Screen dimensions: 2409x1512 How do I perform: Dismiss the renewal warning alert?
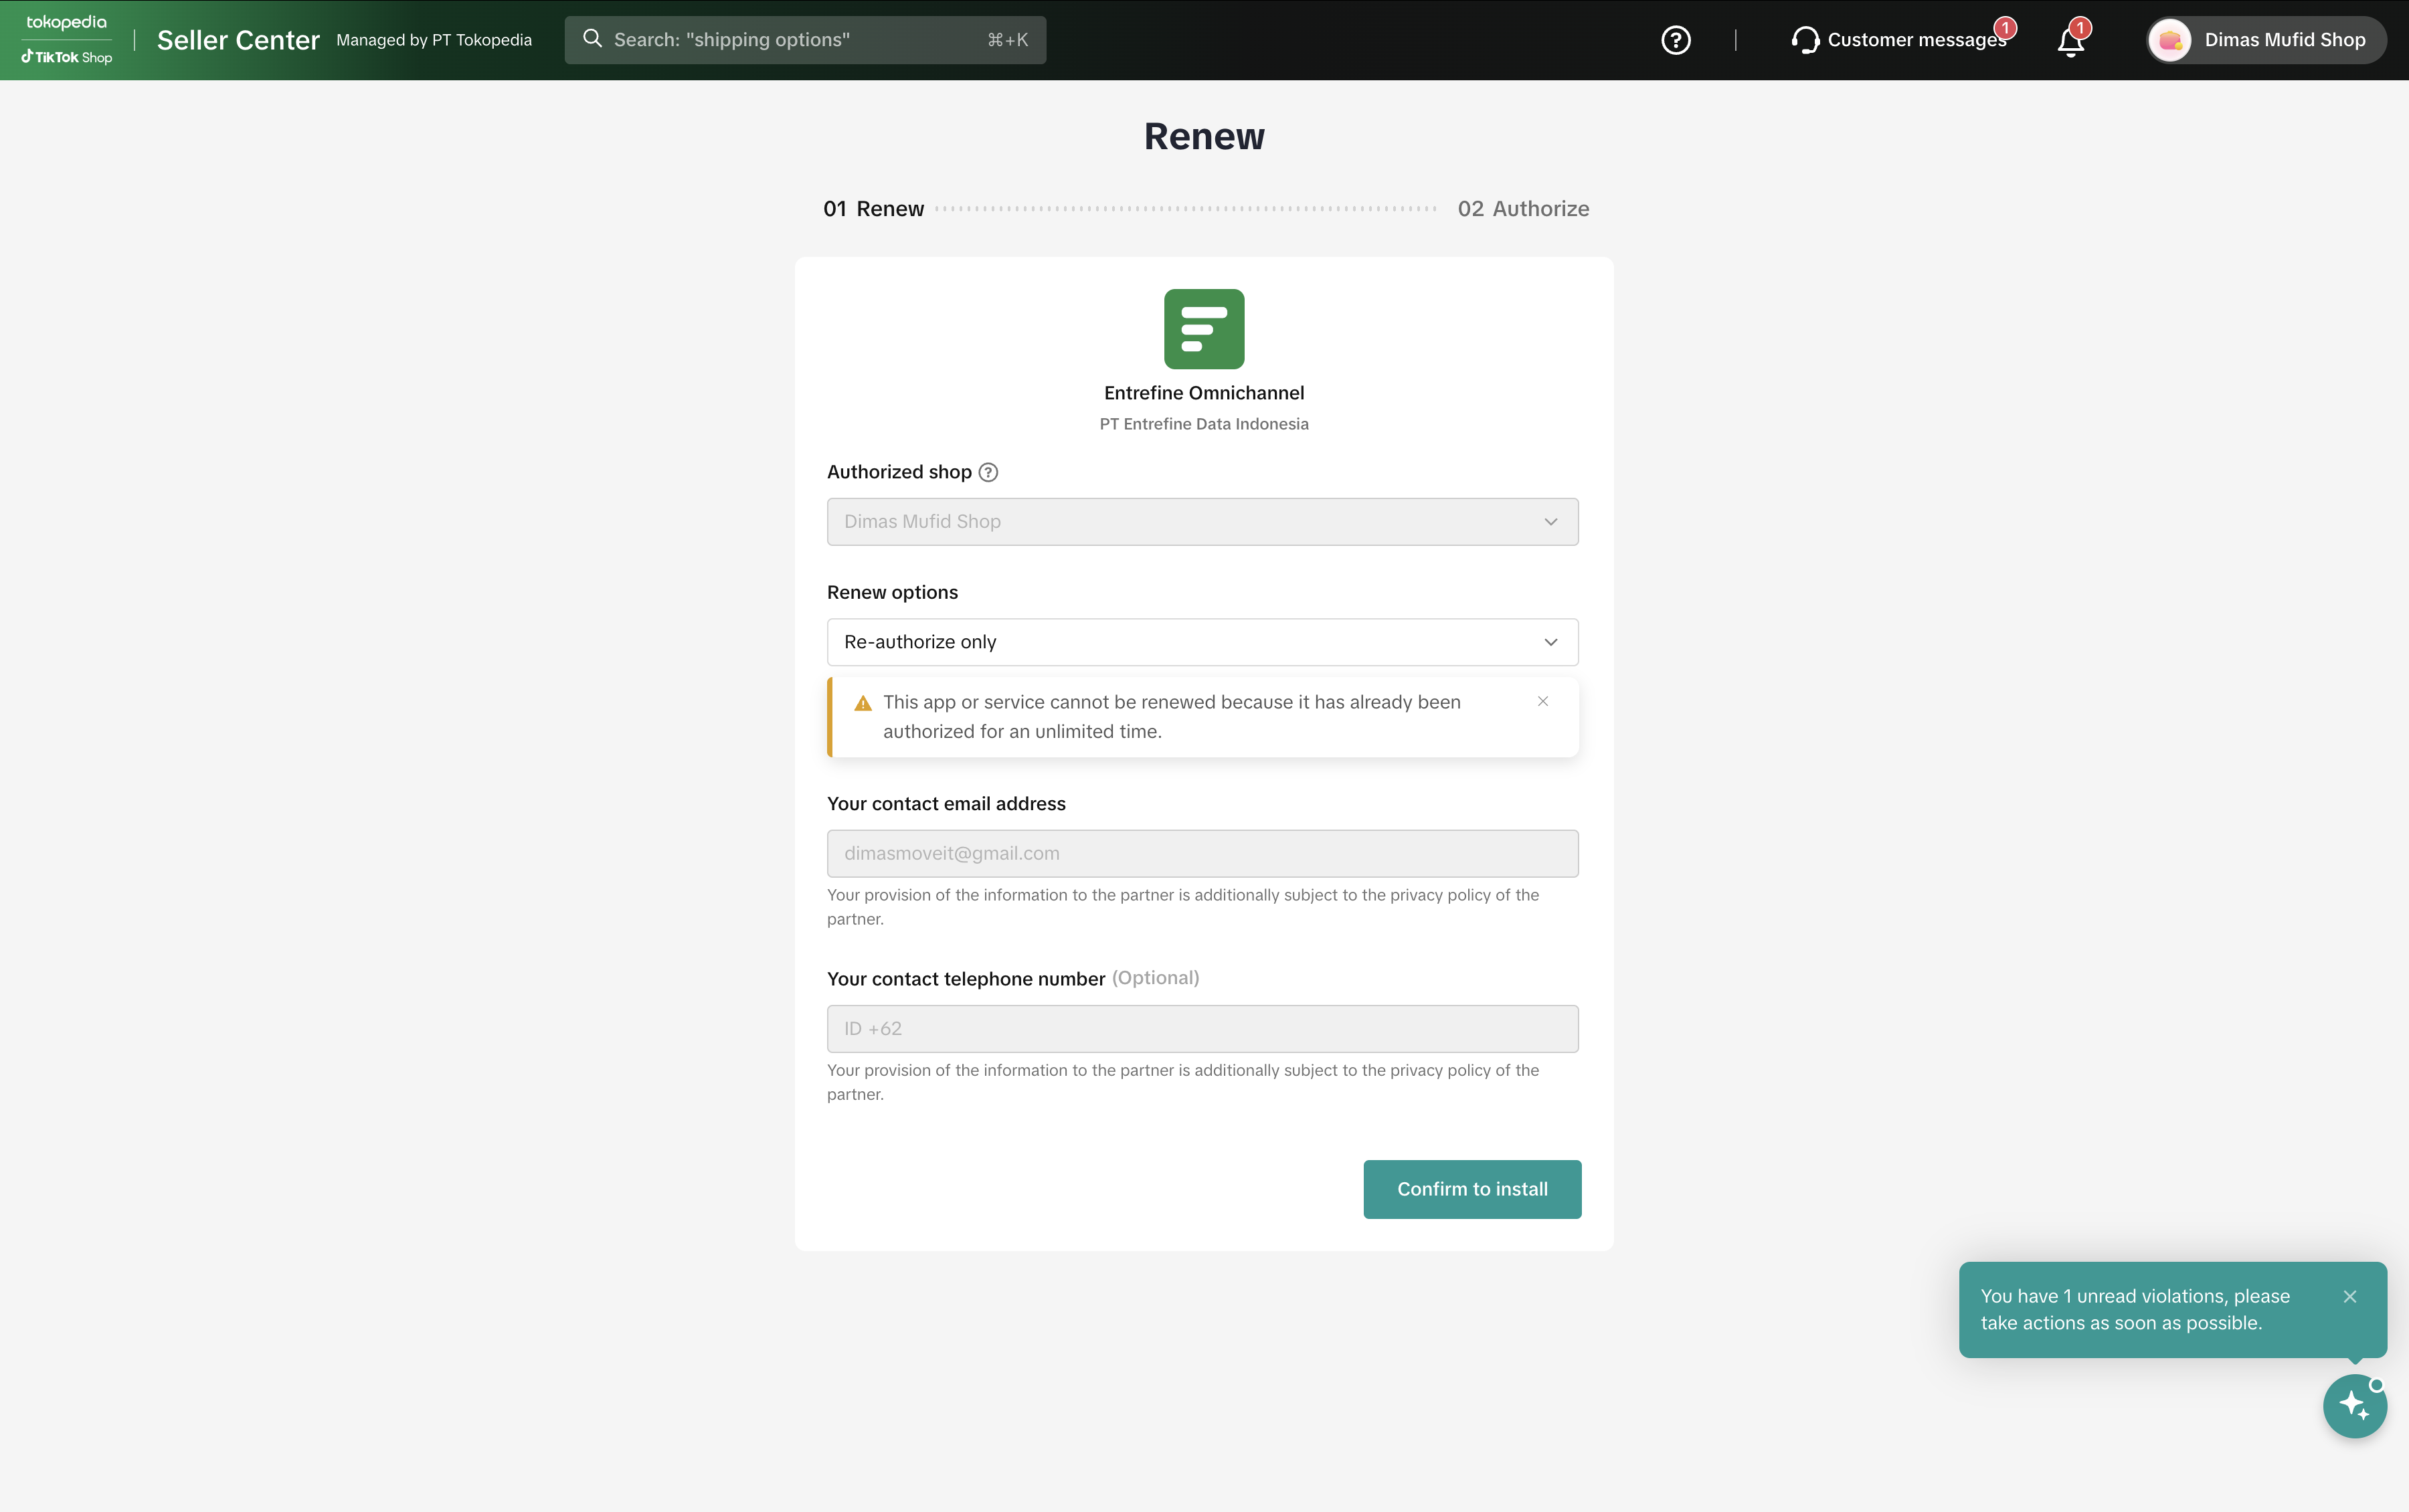[x=1543, y=701]
